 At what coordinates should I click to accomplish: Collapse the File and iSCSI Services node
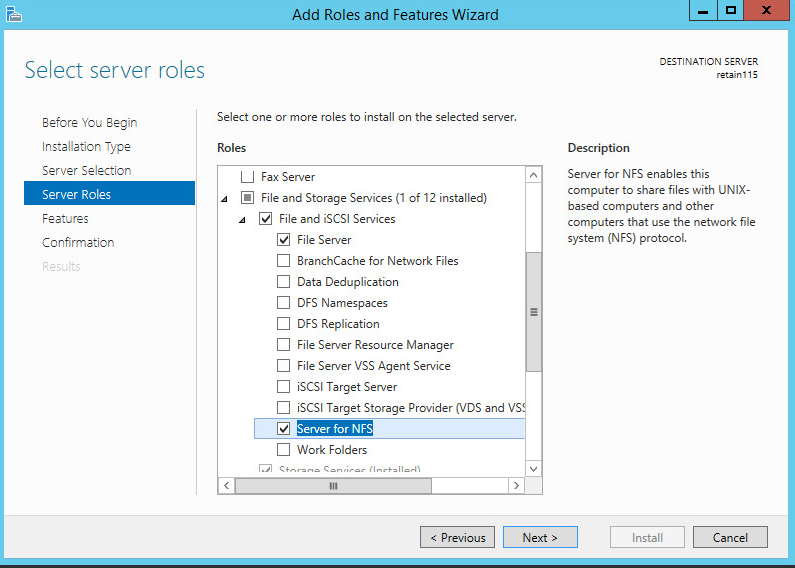tap(242, 219)
